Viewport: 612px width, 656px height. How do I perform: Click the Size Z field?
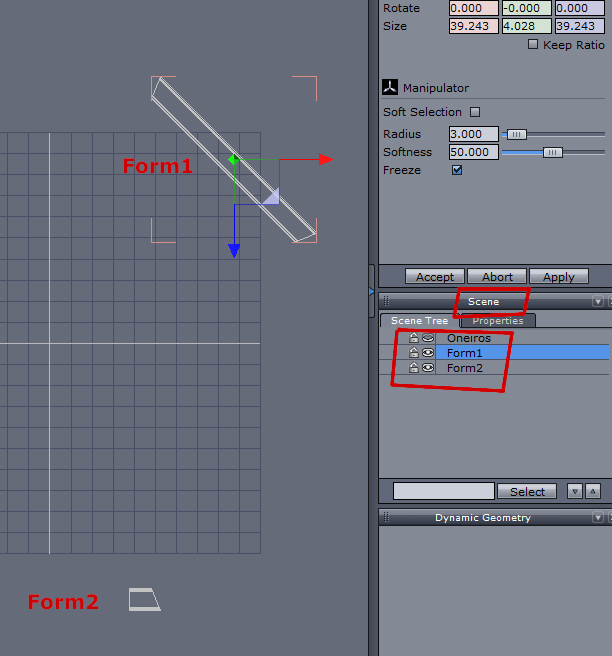click(580, 26)
